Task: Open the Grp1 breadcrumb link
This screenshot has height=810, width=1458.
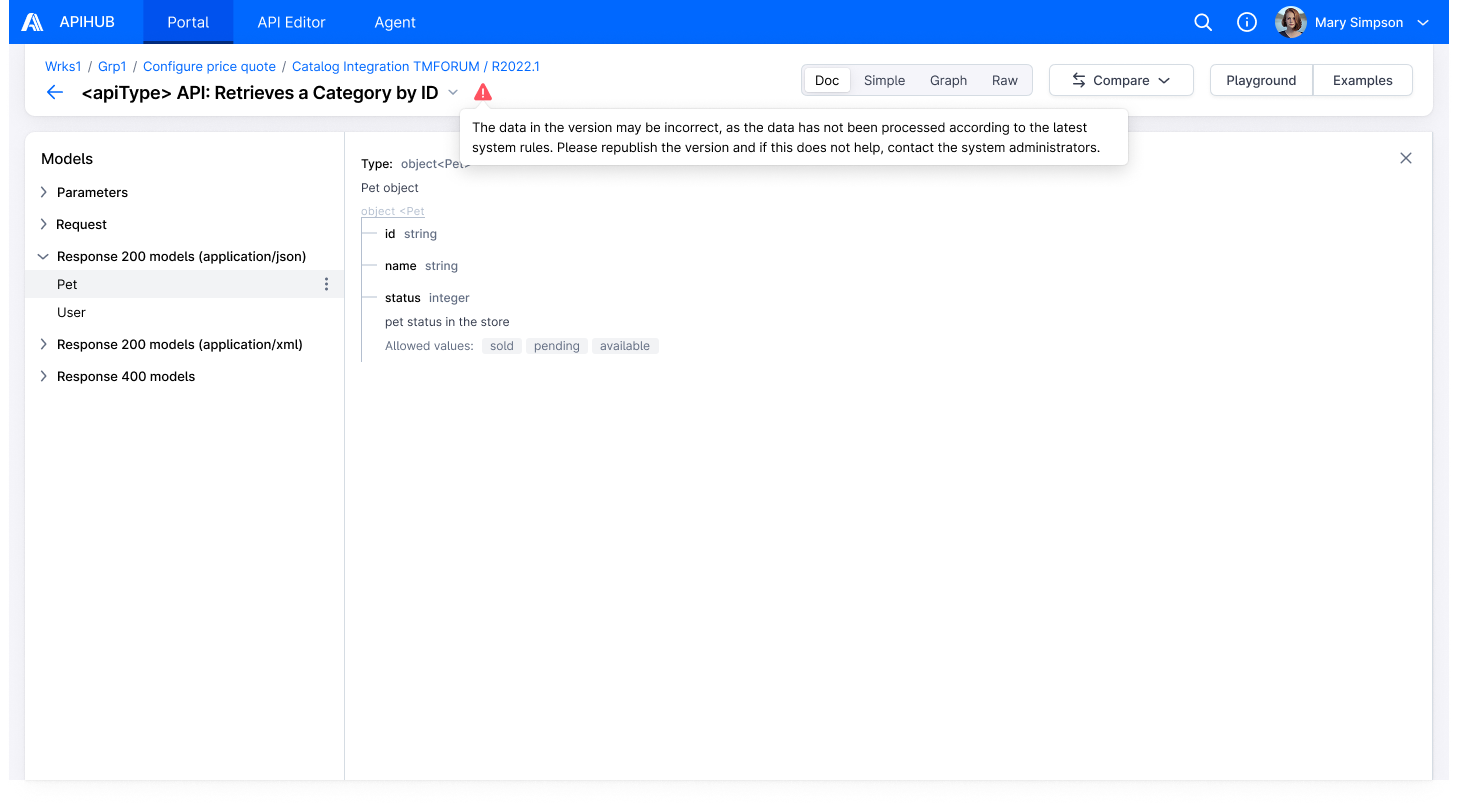Action: click(x=112, y=66)
